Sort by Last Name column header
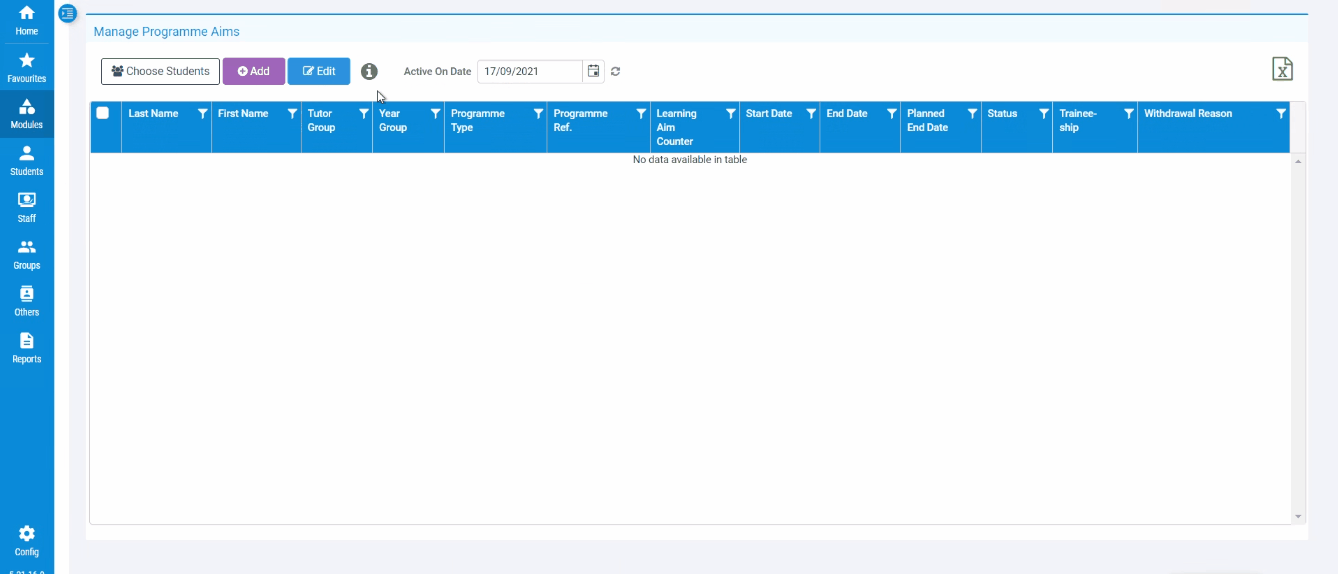 click(153, 114)
